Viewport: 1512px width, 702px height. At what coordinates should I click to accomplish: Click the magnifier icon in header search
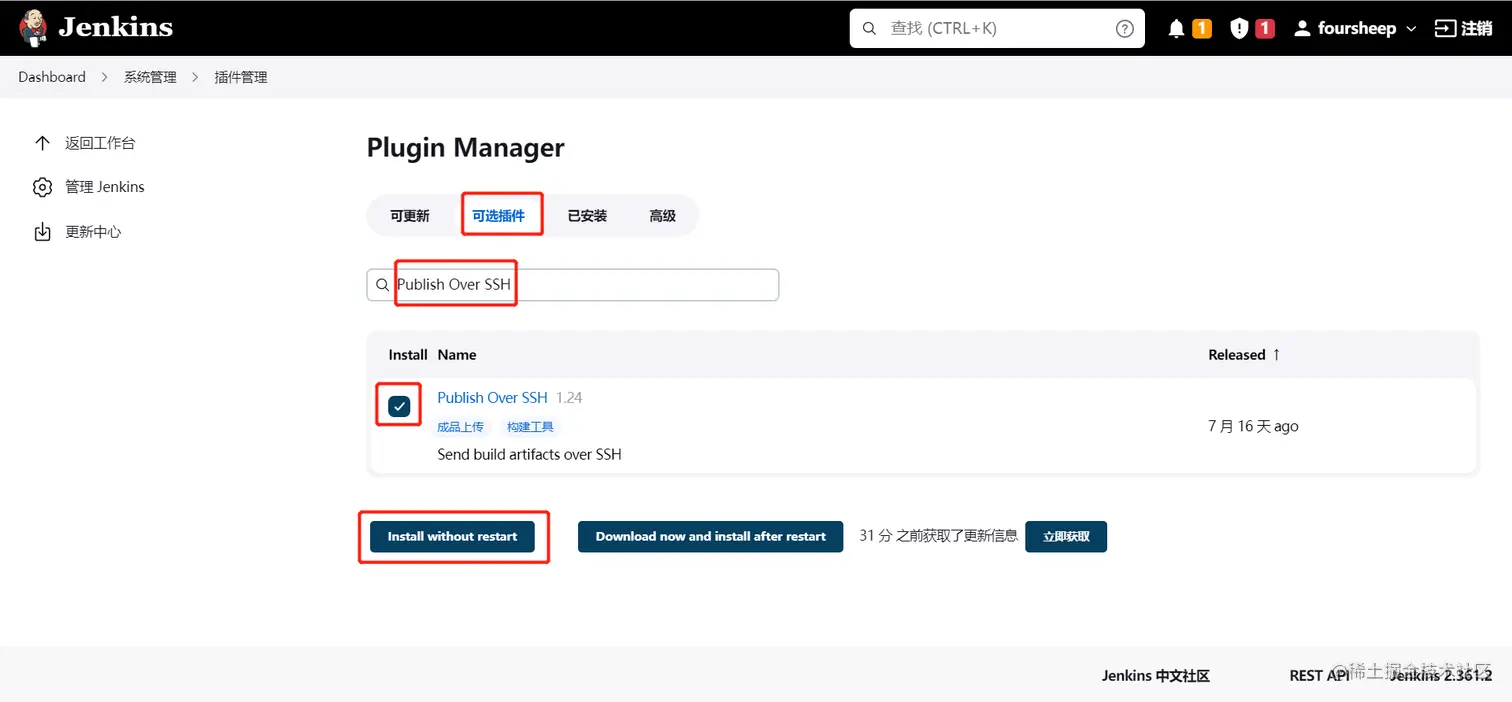coord(869,28)
